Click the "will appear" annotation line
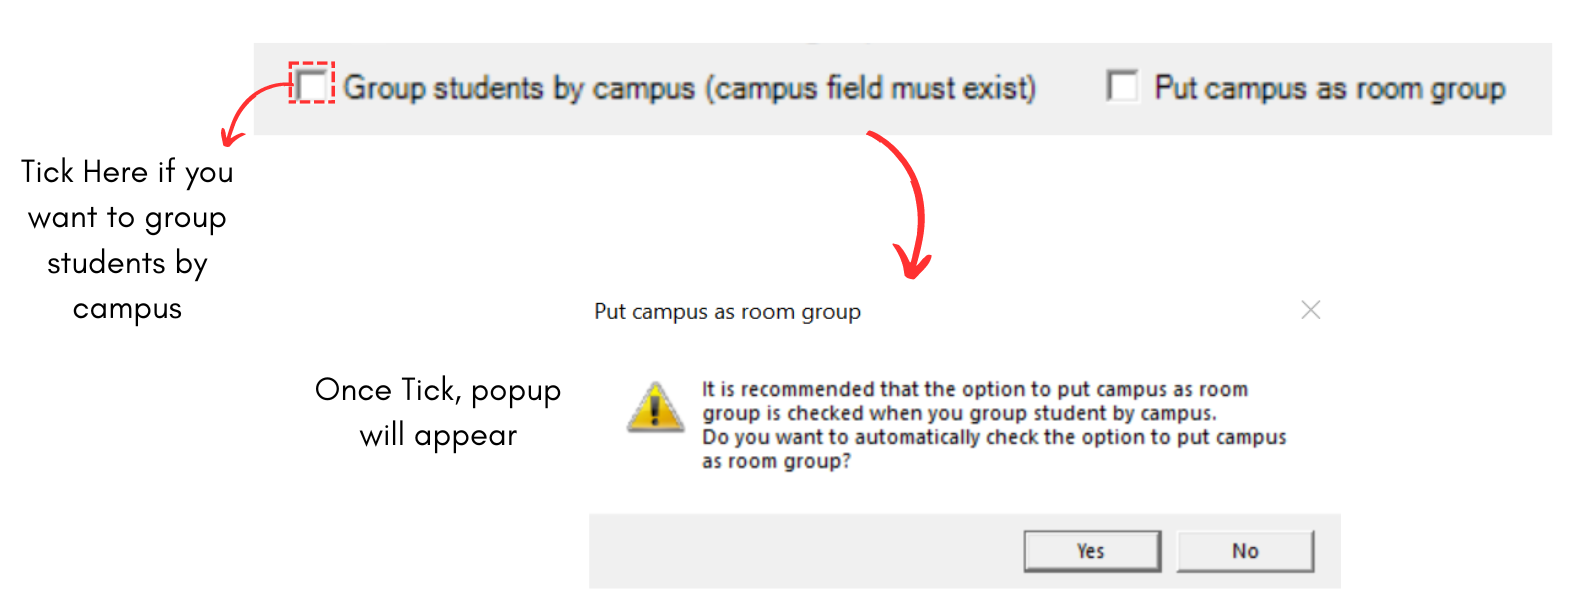The height and width of the screenshot is (596, 1580). tap(437, 435)
